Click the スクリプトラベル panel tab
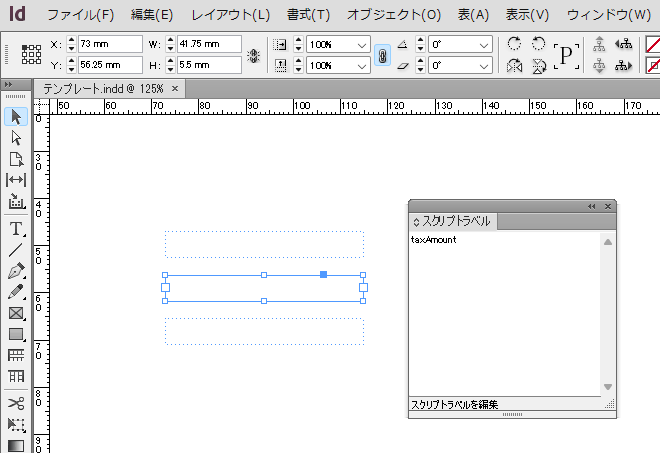The width and height of the screenshot is (660, 453). [455, 221]
